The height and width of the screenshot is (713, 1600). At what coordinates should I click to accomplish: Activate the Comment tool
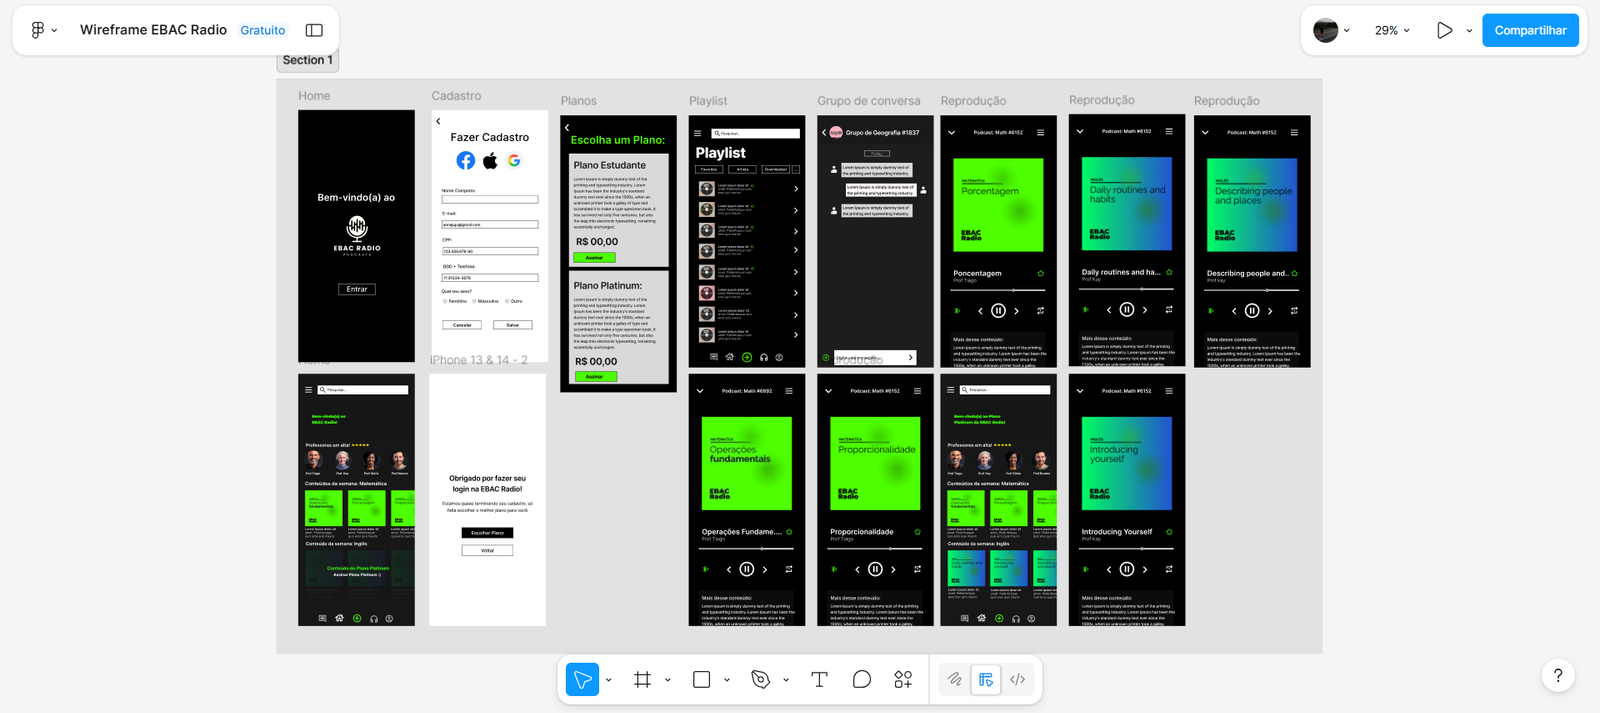861,680
